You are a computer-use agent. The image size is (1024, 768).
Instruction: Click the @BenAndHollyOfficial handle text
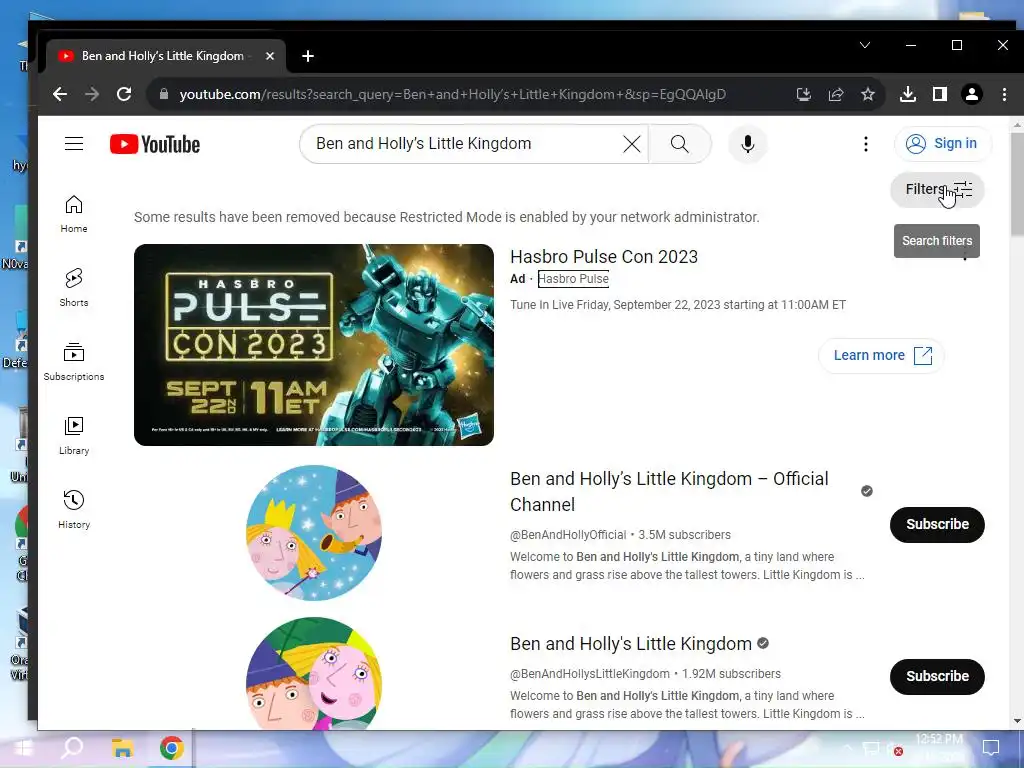tap(568, 535)
